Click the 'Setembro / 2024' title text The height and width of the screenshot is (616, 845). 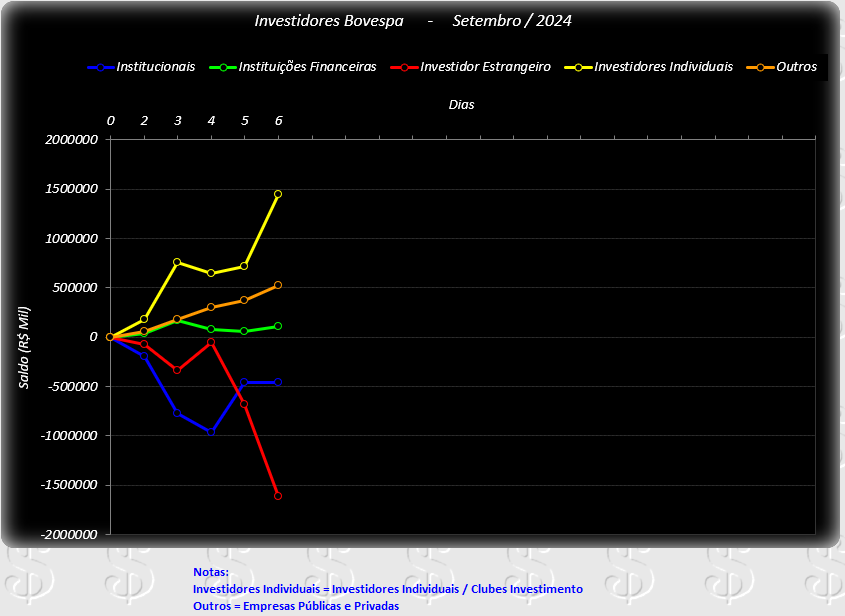tap(512, 21)
